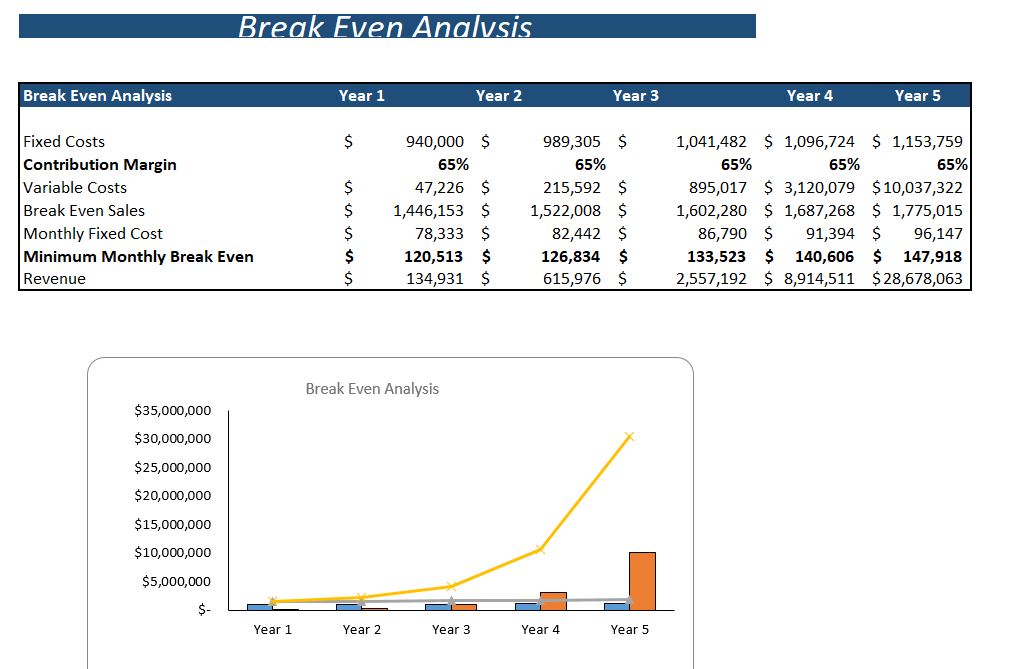Select the Monthly Fixed Cost row label
Image resolution: width=1014 pixels, height=669 pixels.
click(x=91, y=233)
